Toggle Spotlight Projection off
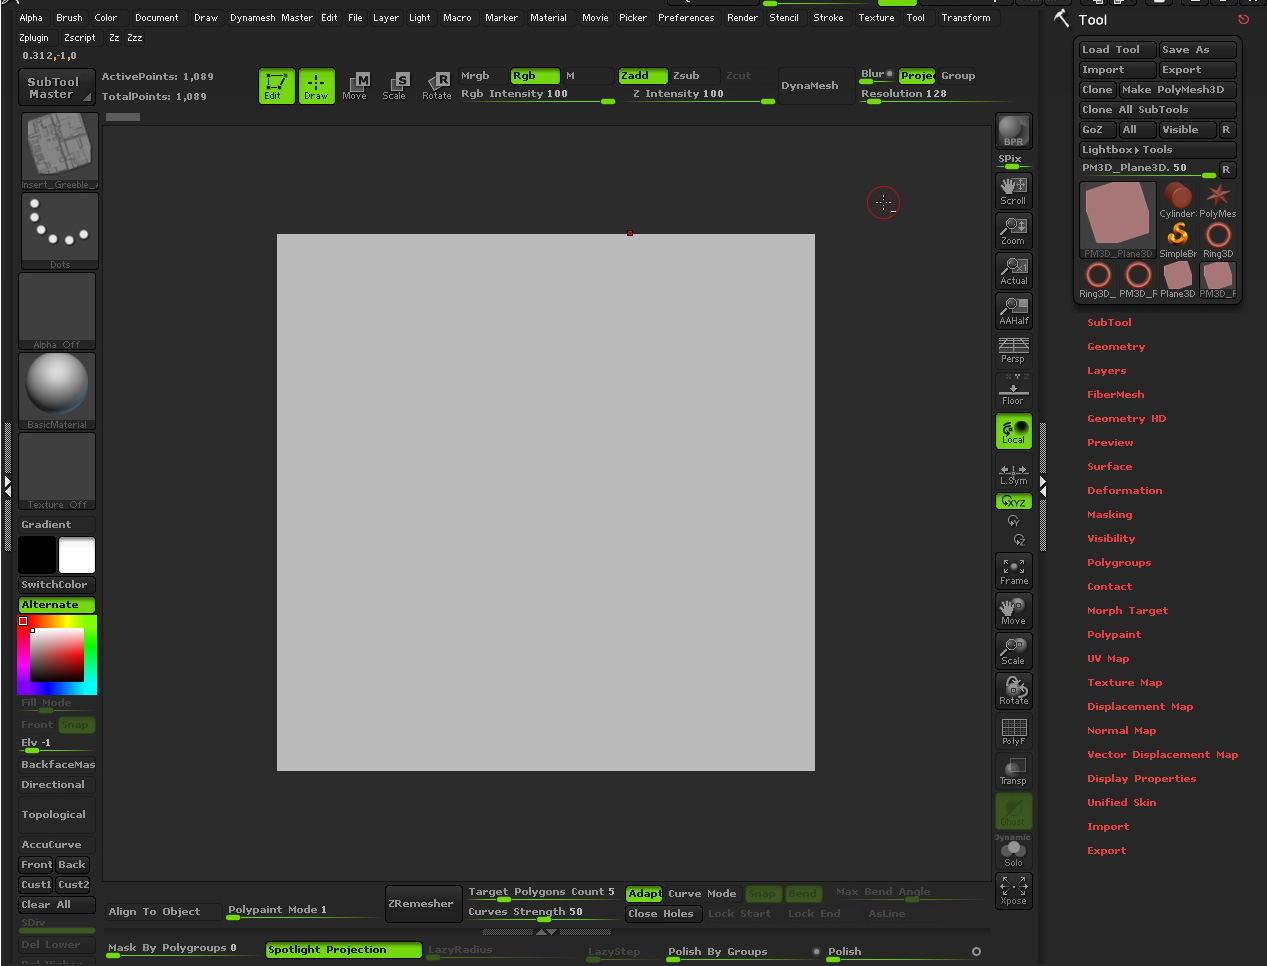1267x966 pixels. pyautogui.click(x=343, y=949)
